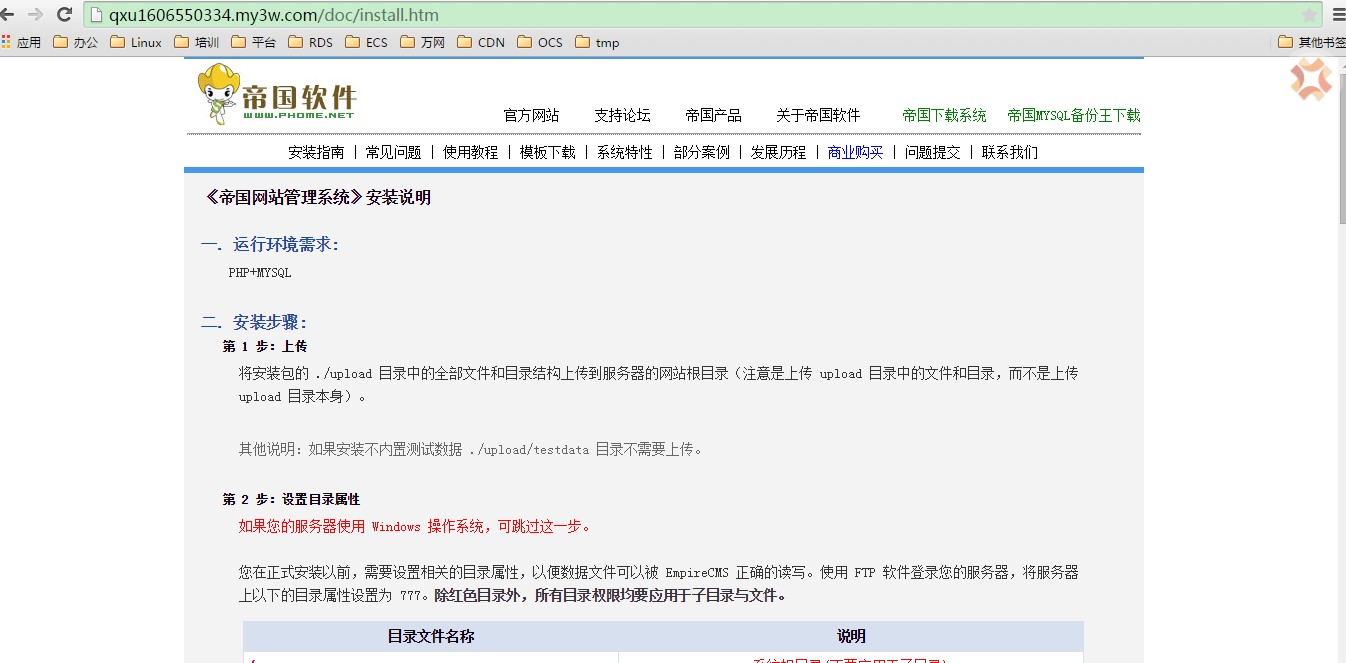Visit the 帝国下载系统 link
This screenshot has width=1346, height=663.
944,115
